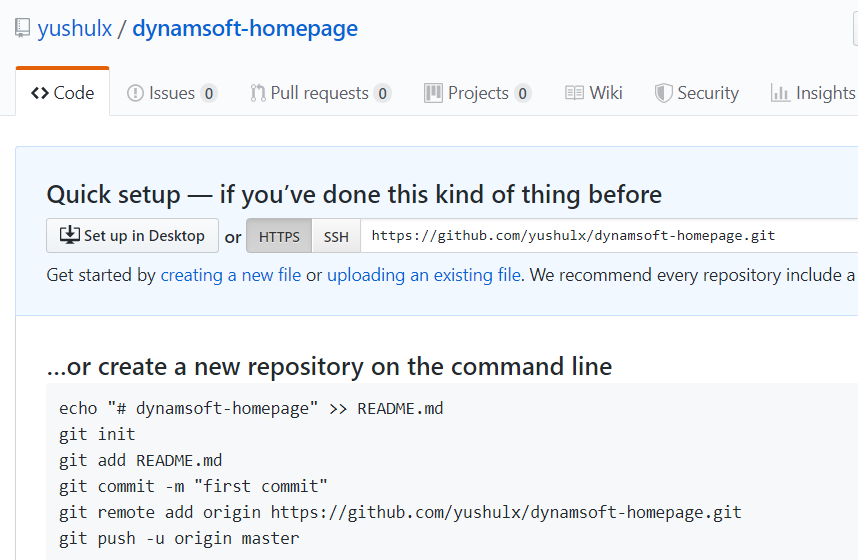Viewport: 858px width, 560px height.
Task: Switch to the Wiki tab
Action: (605, 93)
